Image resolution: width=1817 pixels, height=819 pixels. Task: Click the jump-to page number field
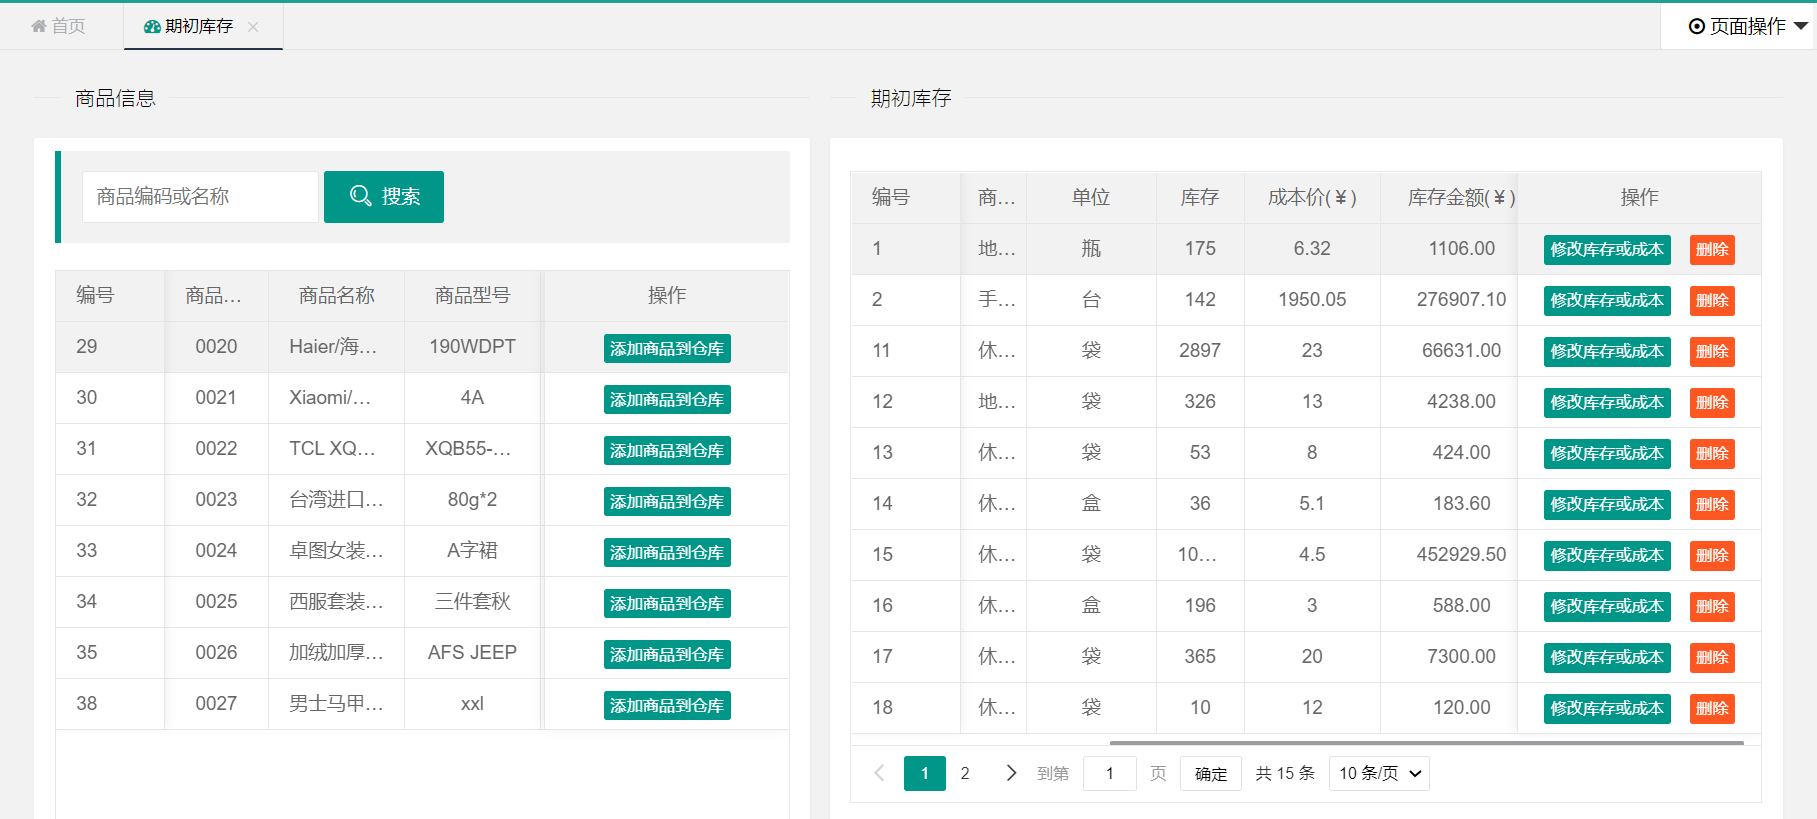tap(1110, 773)
